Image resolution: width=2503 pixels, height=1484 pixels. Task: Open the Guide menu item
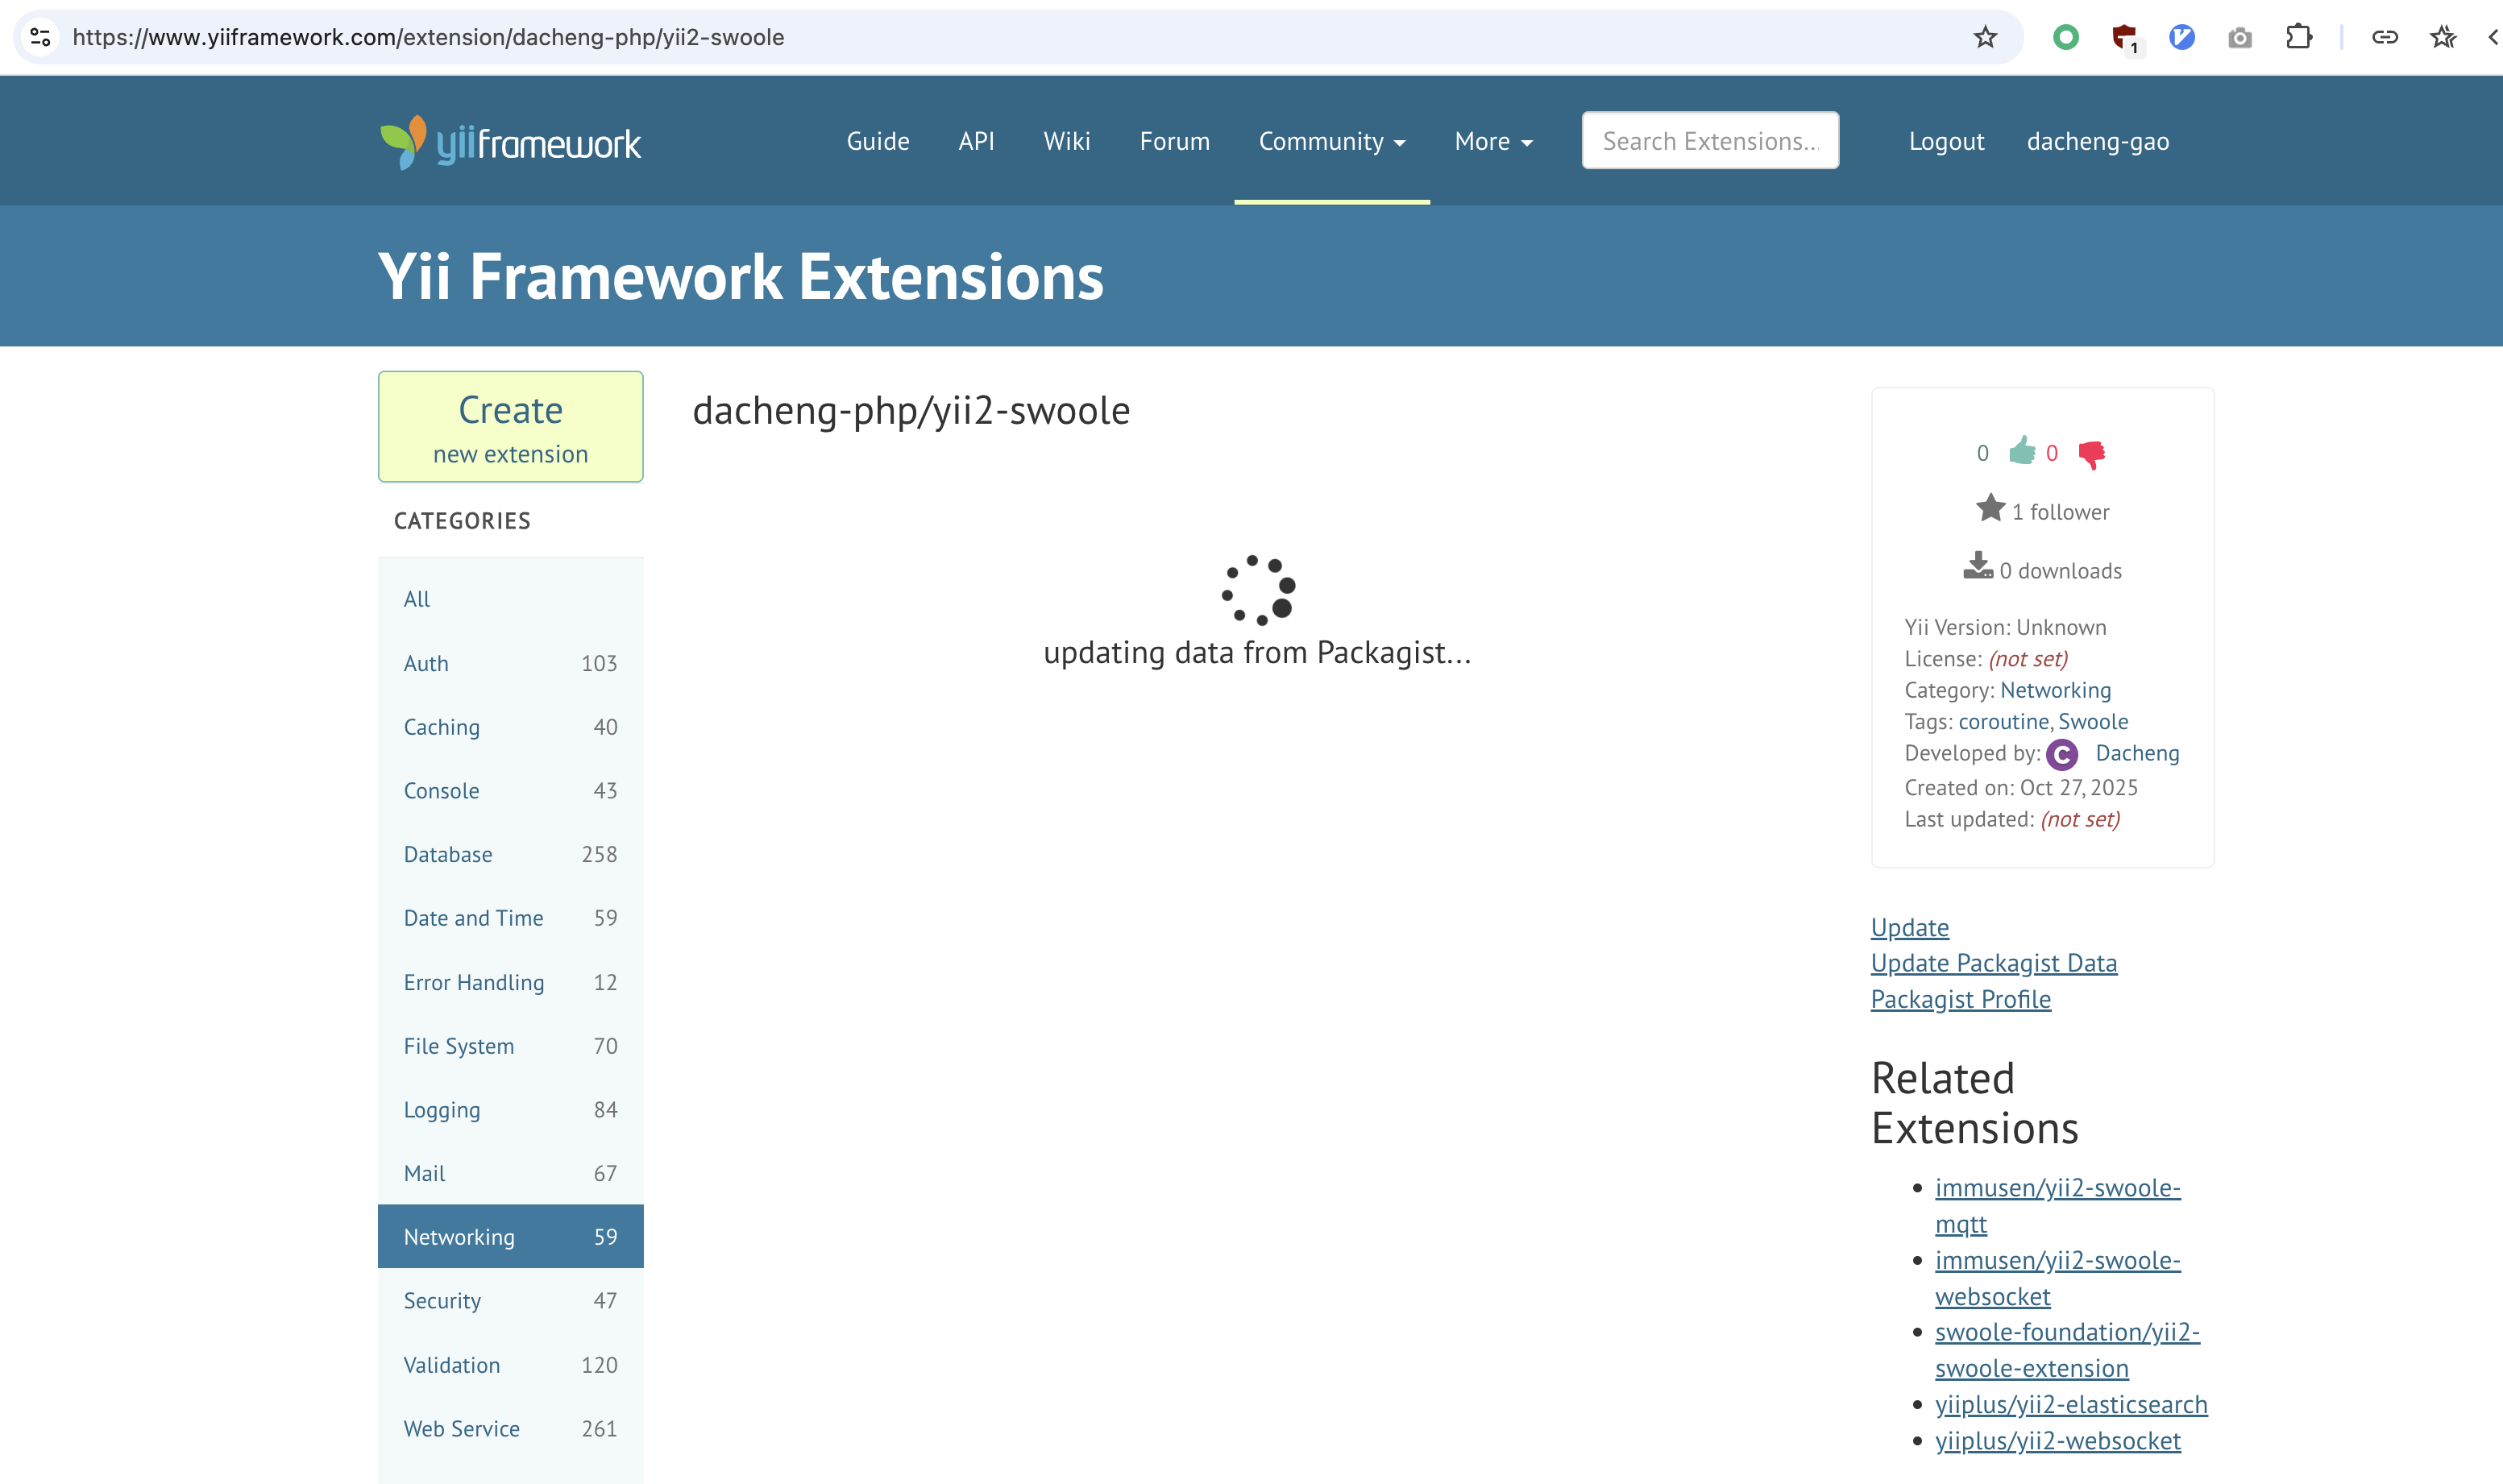pyautogui.click(x=877, y=142)
